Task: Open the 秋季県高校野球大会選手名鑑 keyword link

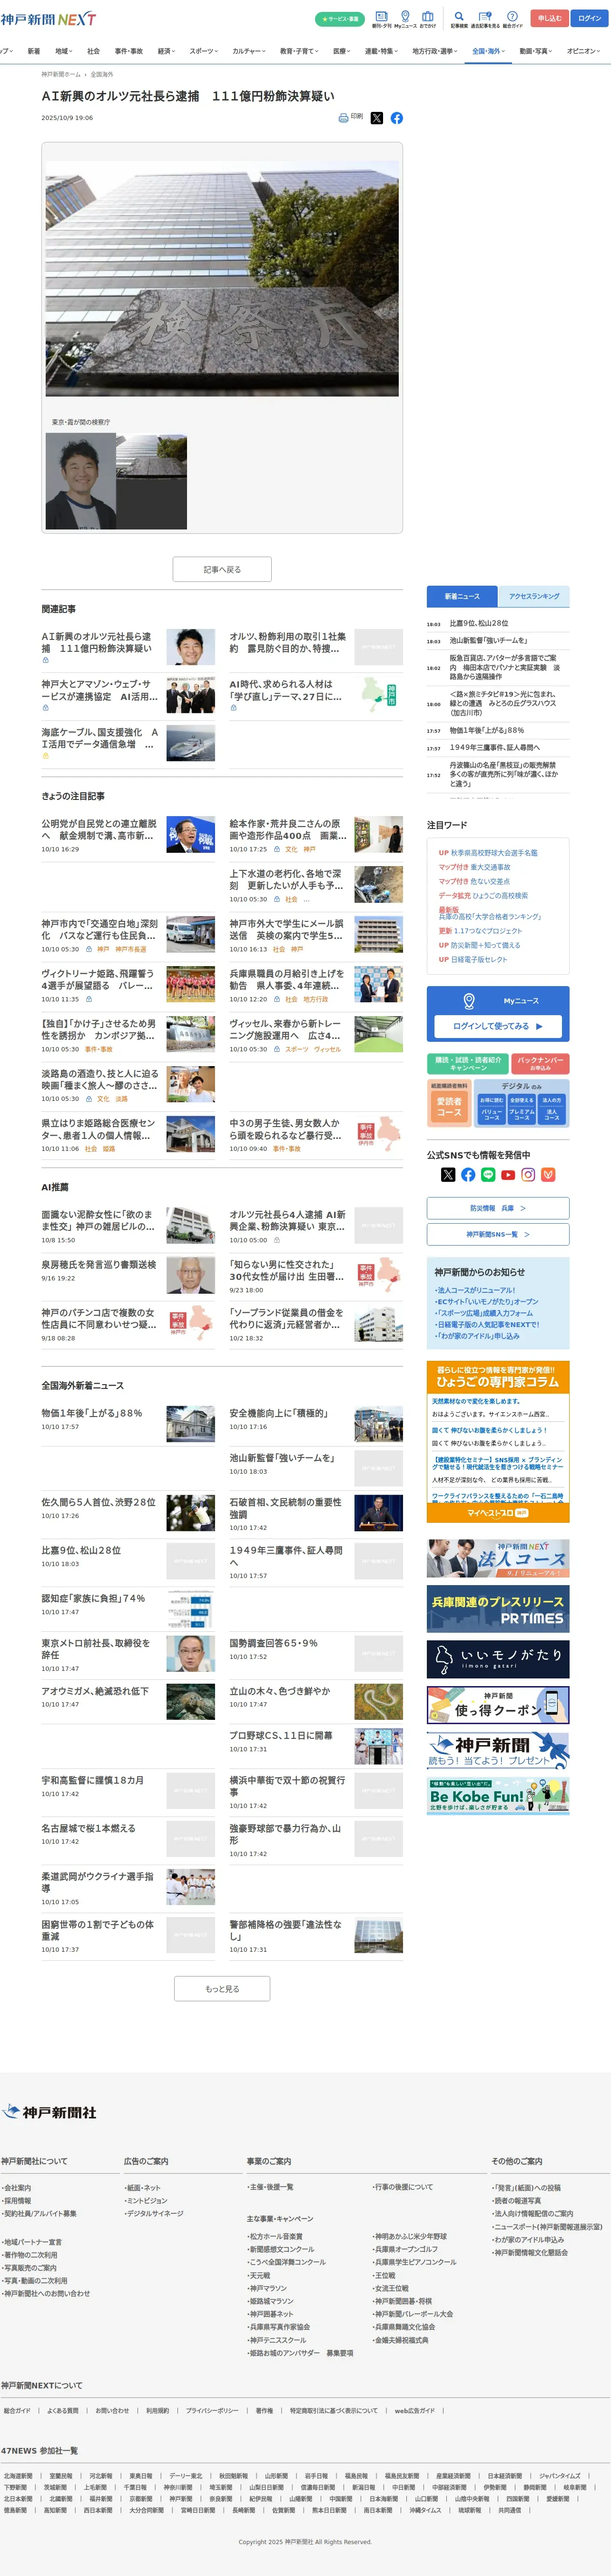Action: tap(494, 853)
